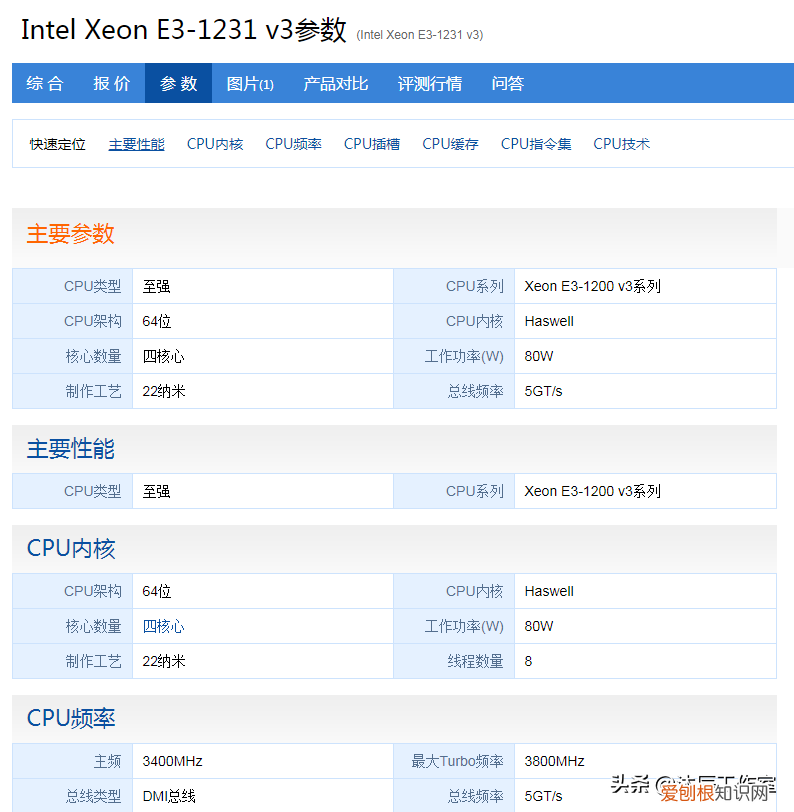Image resolution: width=794 pixels, height=812 pixels.
Task: Switch to the 报价 tab
Action: (x=111, y=84)
